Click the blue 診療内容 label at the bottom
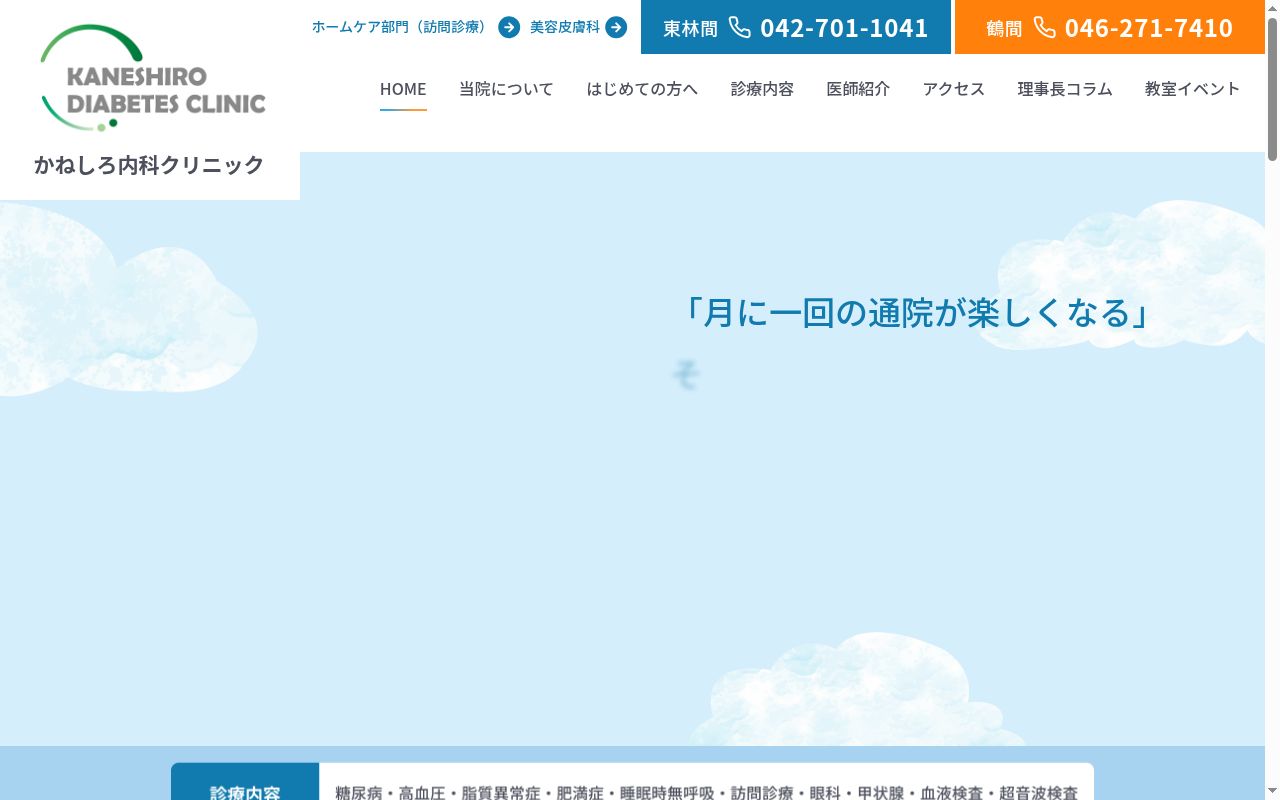This screenshot has width=1280, height=800. (245, 783)
